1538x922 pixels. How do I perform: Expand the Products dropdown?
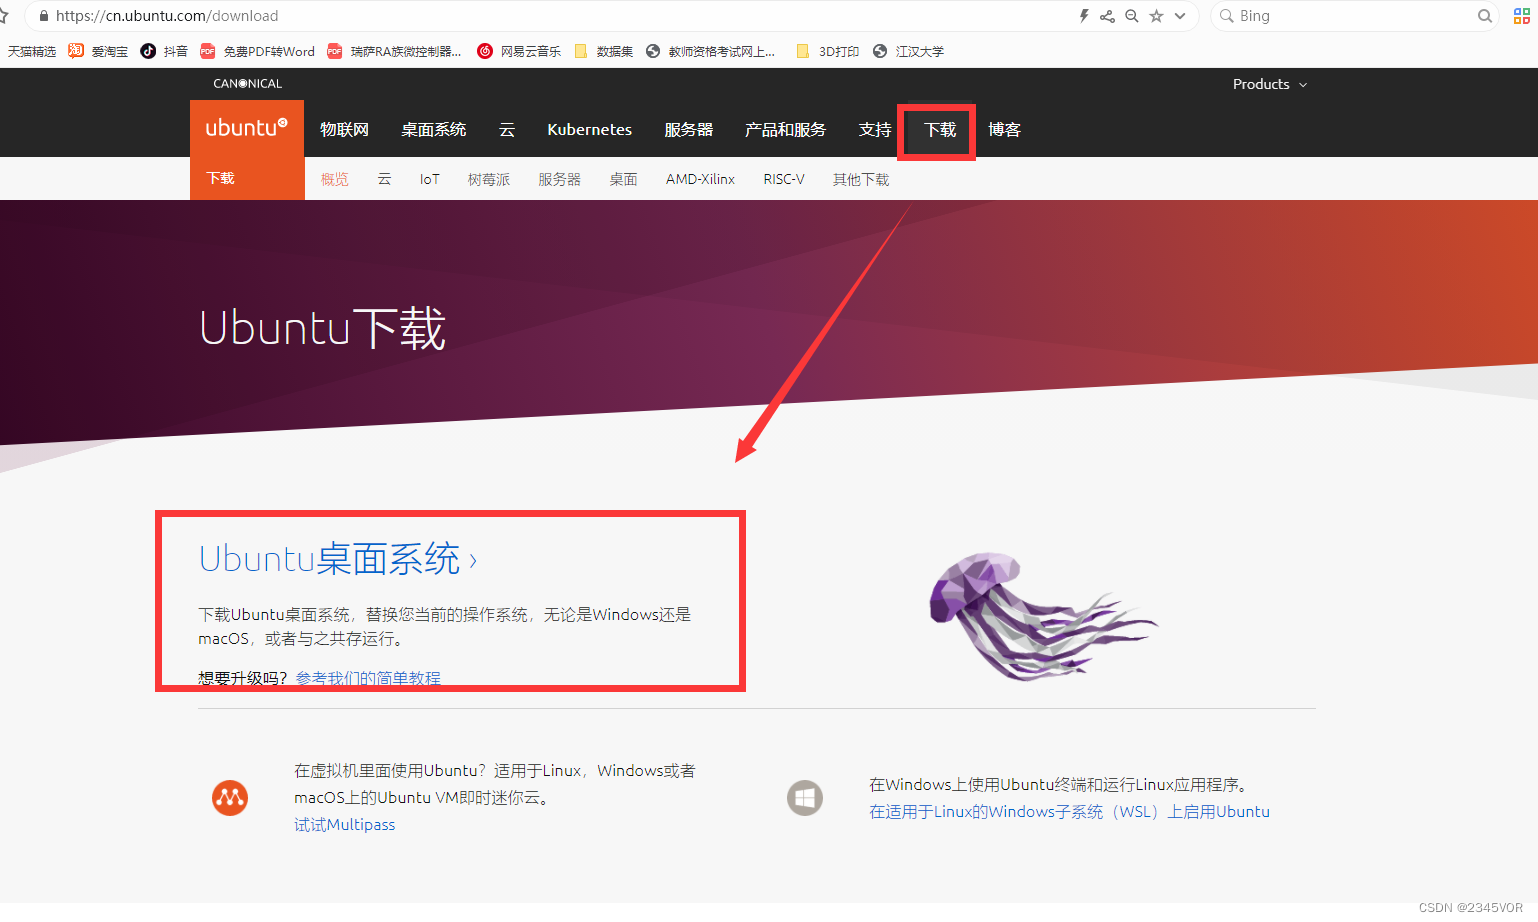click(x=1270, y=84)
